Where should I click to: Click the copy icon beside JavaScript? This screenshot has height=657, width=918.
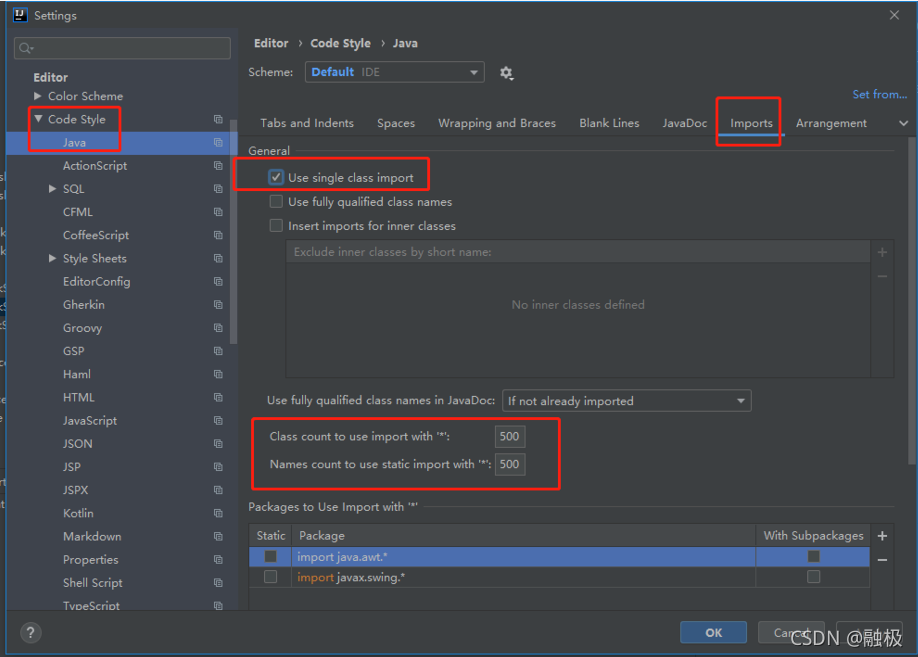[218, 420]
